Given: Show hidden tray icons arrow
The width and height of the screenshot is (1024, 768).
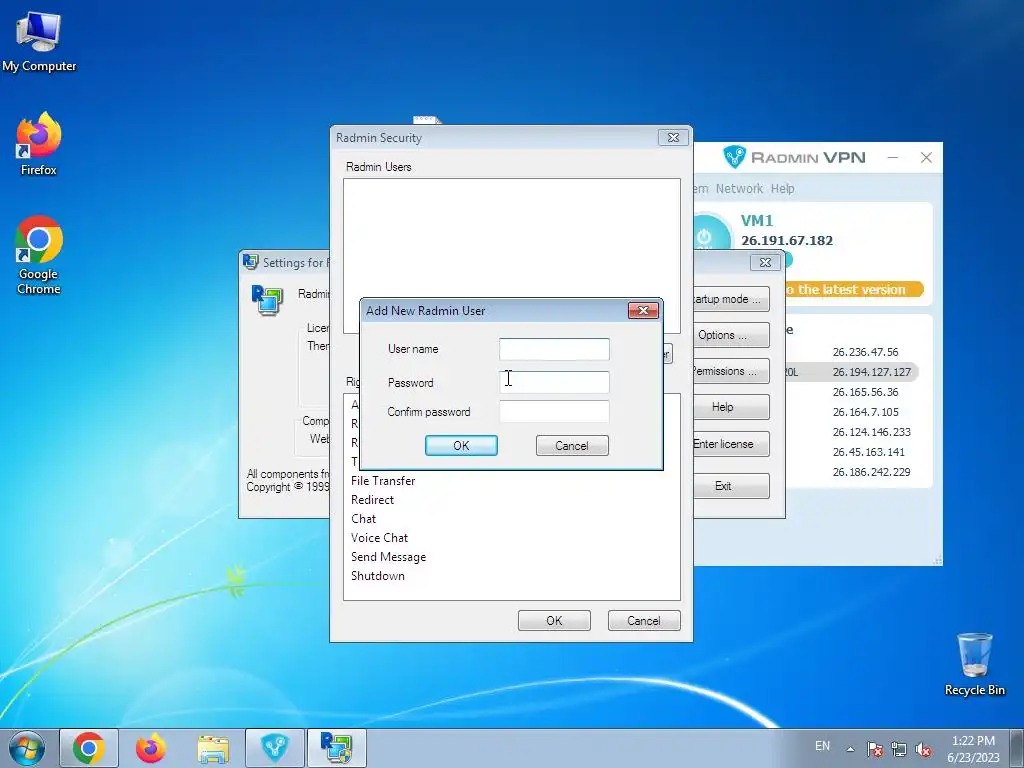Looking at the screenshot, I should pos(850,749).
